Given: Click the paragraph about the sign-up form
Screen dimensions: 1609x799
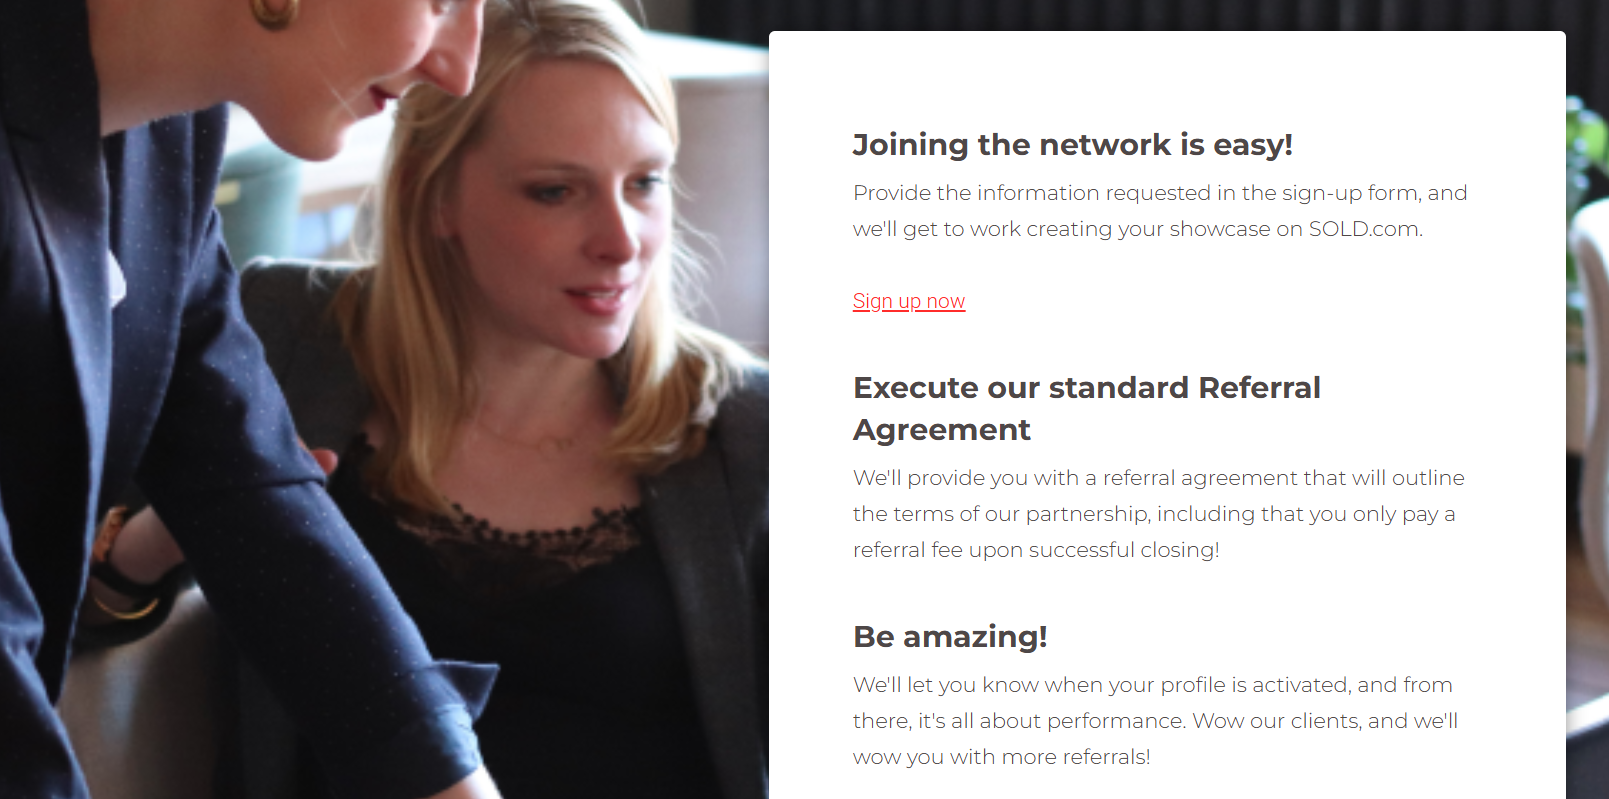Looking at the screenshot, I should pos(1159,211).
